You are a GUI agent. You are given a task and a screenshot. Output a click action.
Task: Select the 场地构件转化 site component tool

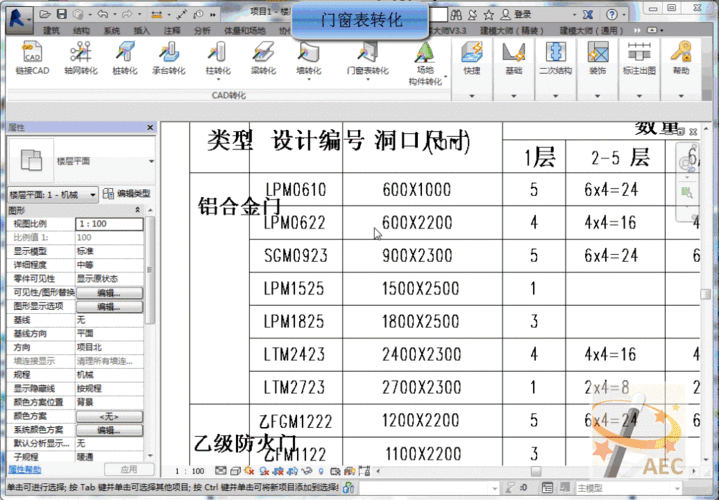[425, 63]
